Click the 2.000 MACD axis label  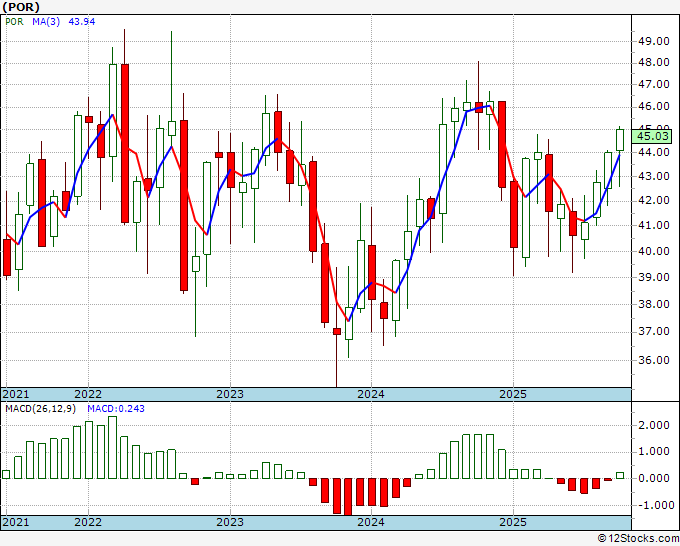pyautogui.click(x=654, y=425)
